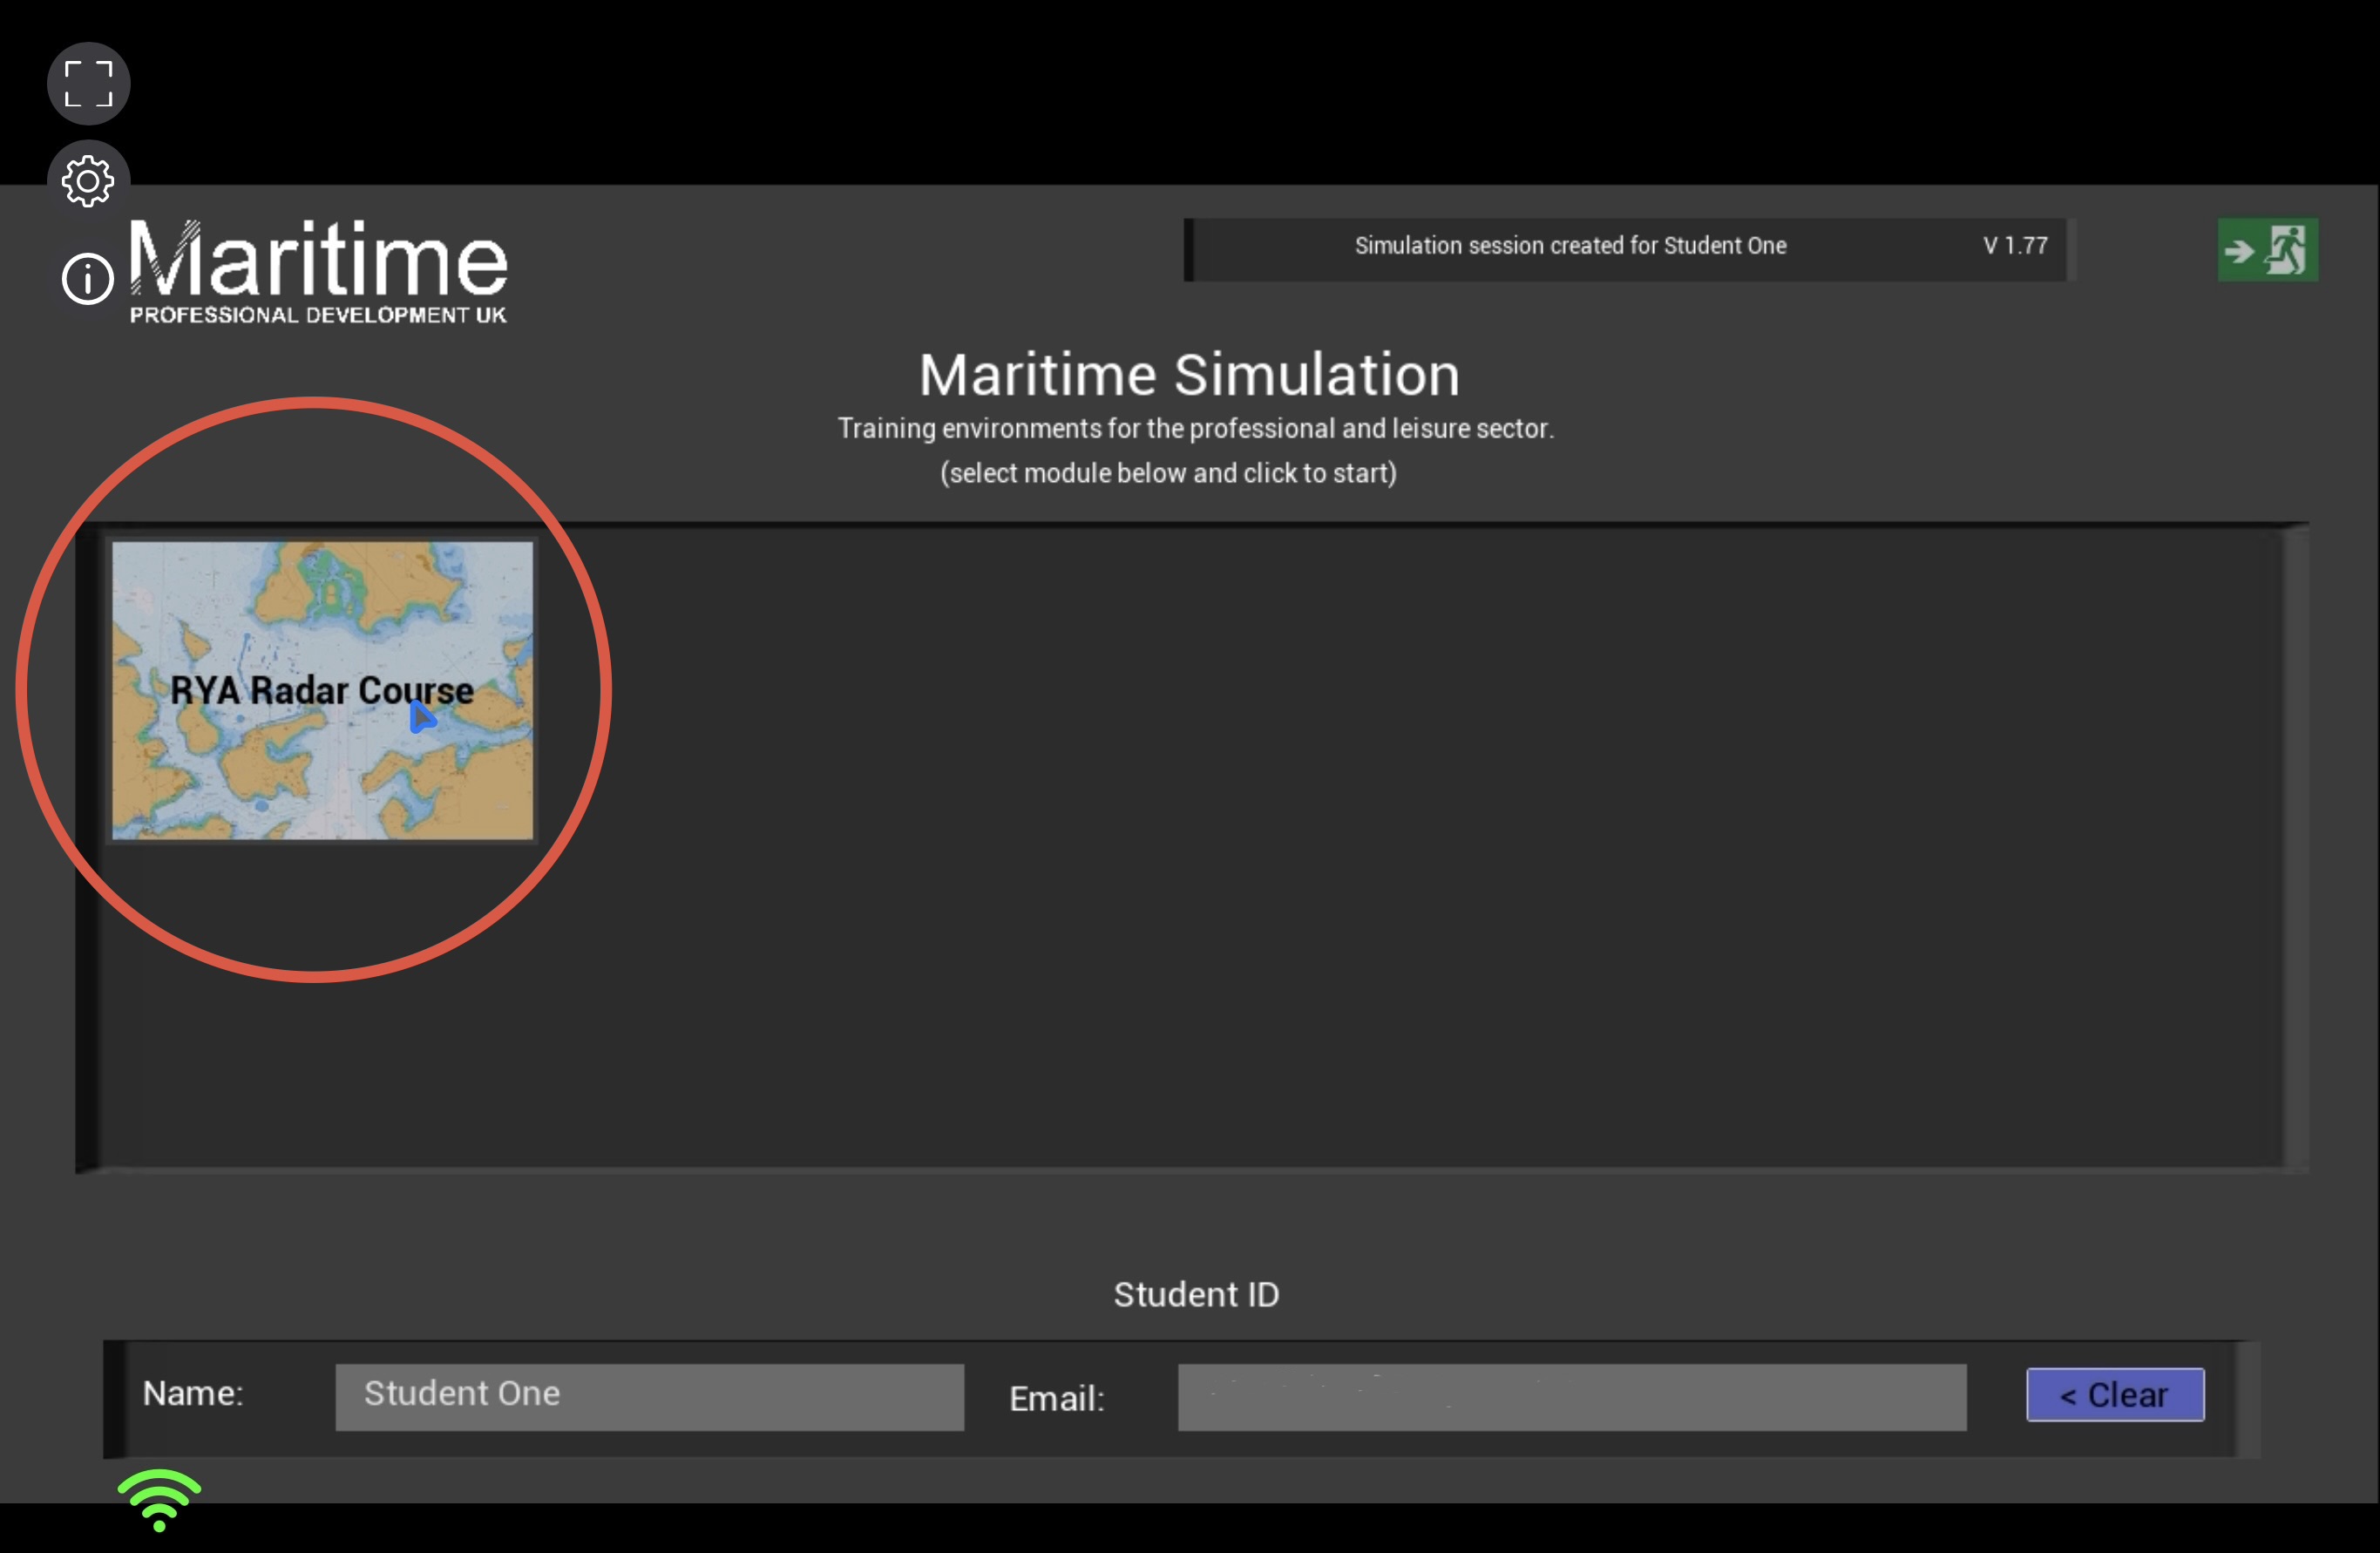Click the module list's right-side scrollbar
The image size is (2380, 1553).
(2295, 846)
